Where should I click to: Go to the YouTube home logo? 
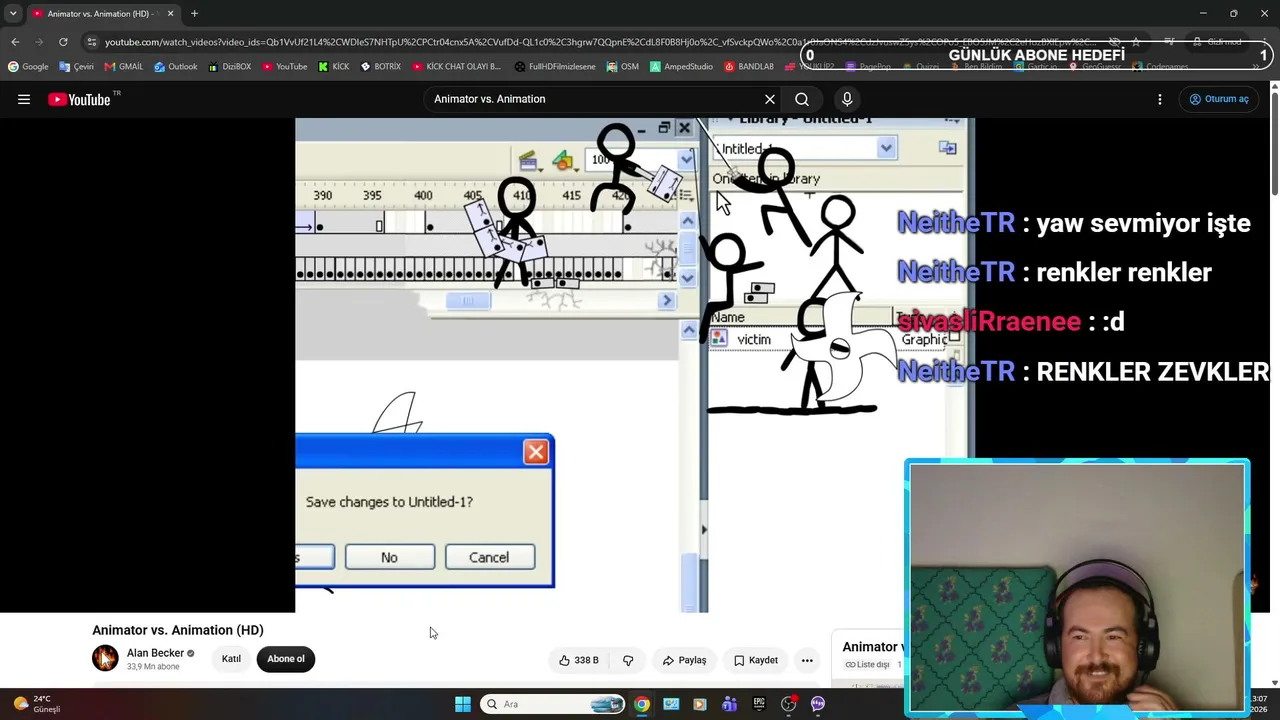click(79, 99)
